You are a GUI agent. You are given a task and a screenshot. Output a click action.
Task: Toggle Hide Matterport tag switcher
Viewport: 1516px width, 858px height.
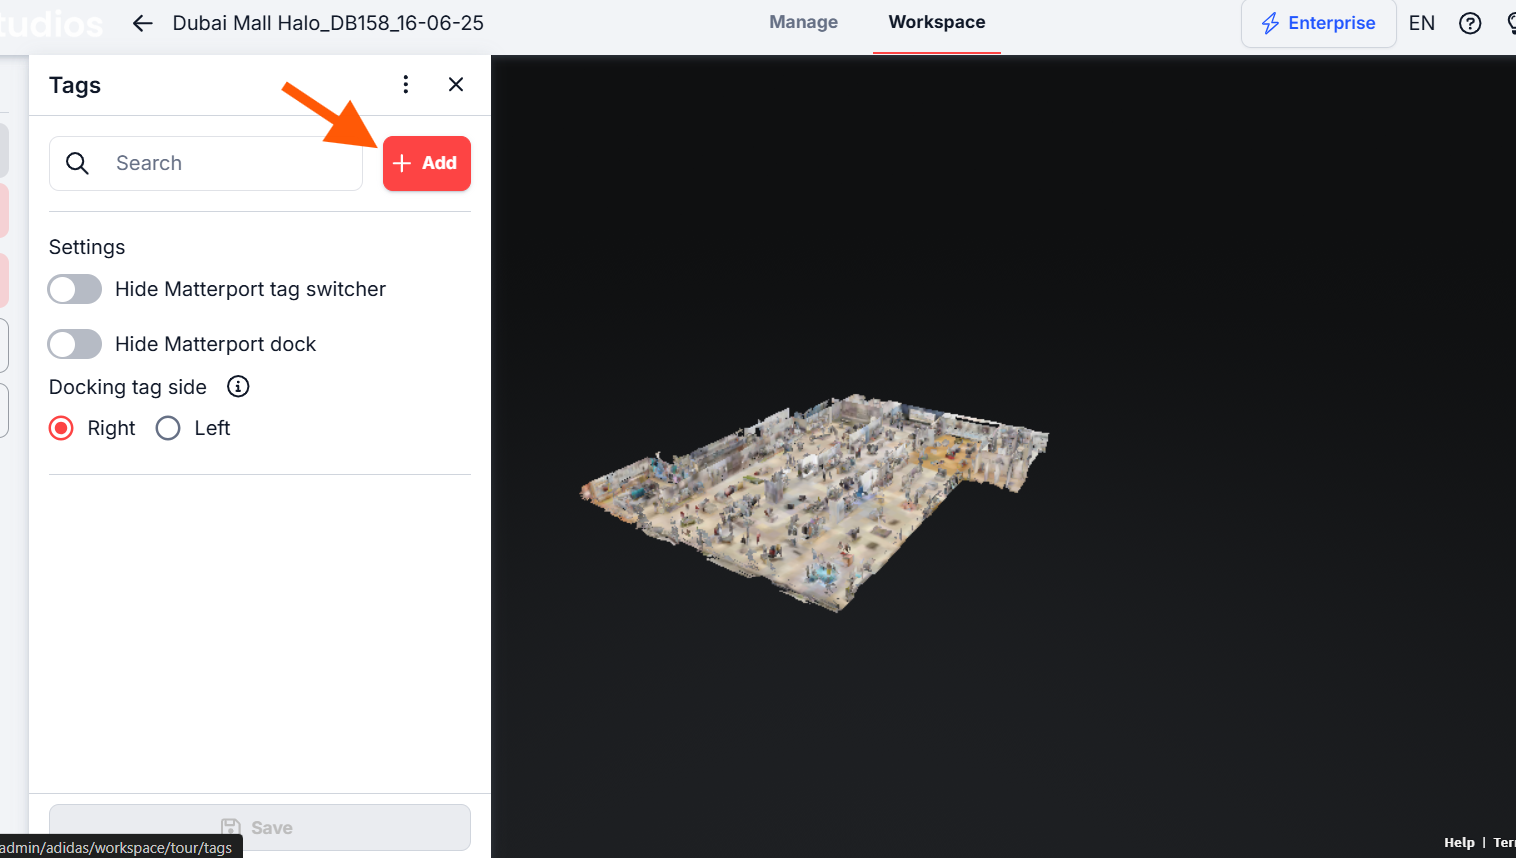[x=75, y=289]
